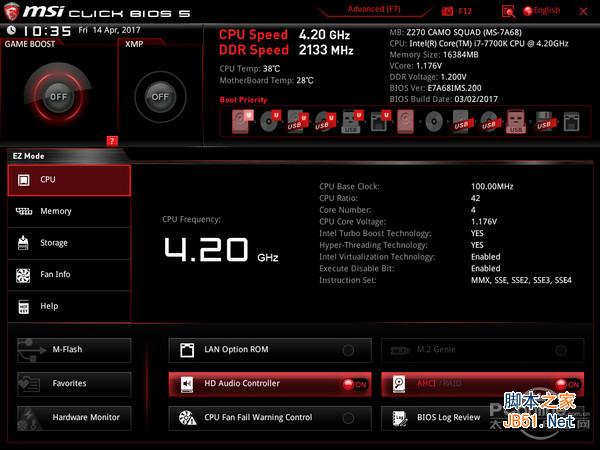Toggle the AHCI / RAID switch
Screen dimensions: 600x450
[483, 384]
